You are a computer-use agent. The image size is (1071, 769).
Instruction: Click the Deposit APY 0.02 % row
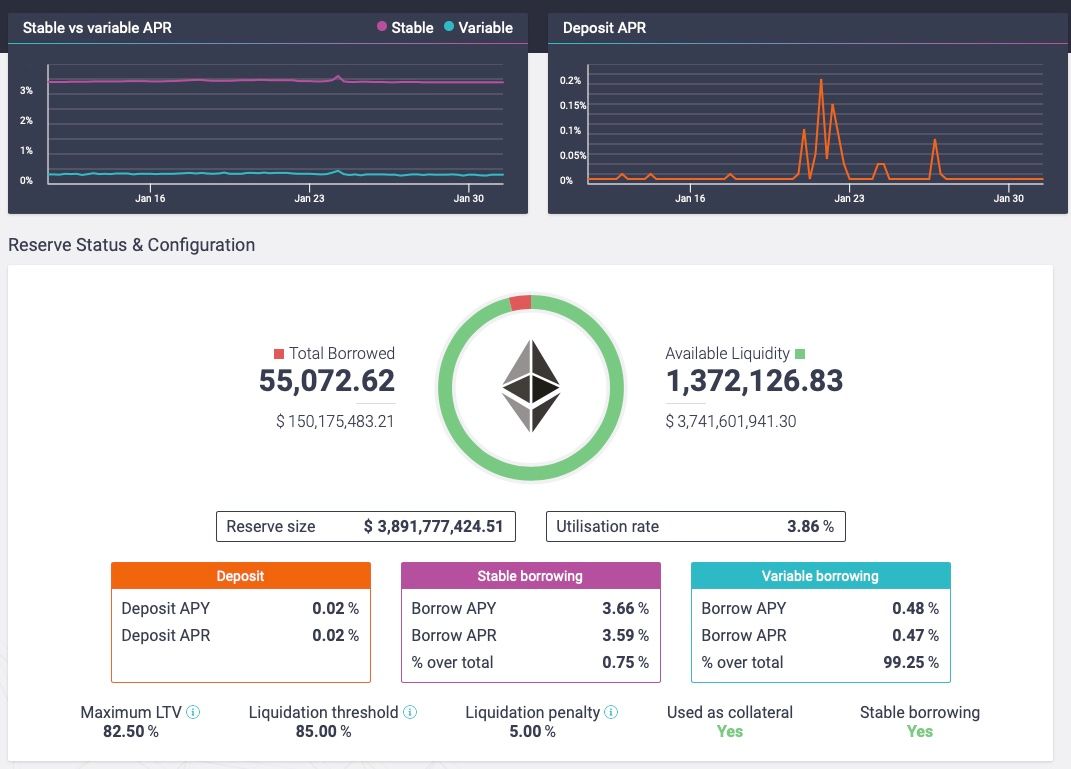tap(240, 608)
